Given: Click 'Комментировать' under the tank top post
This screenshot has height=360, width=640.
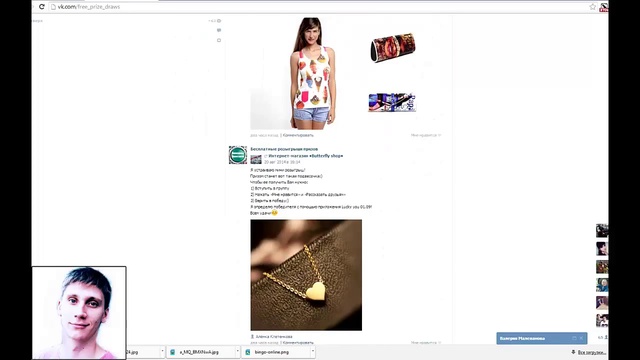Looking at the screenshot, I should click(298, 135).
